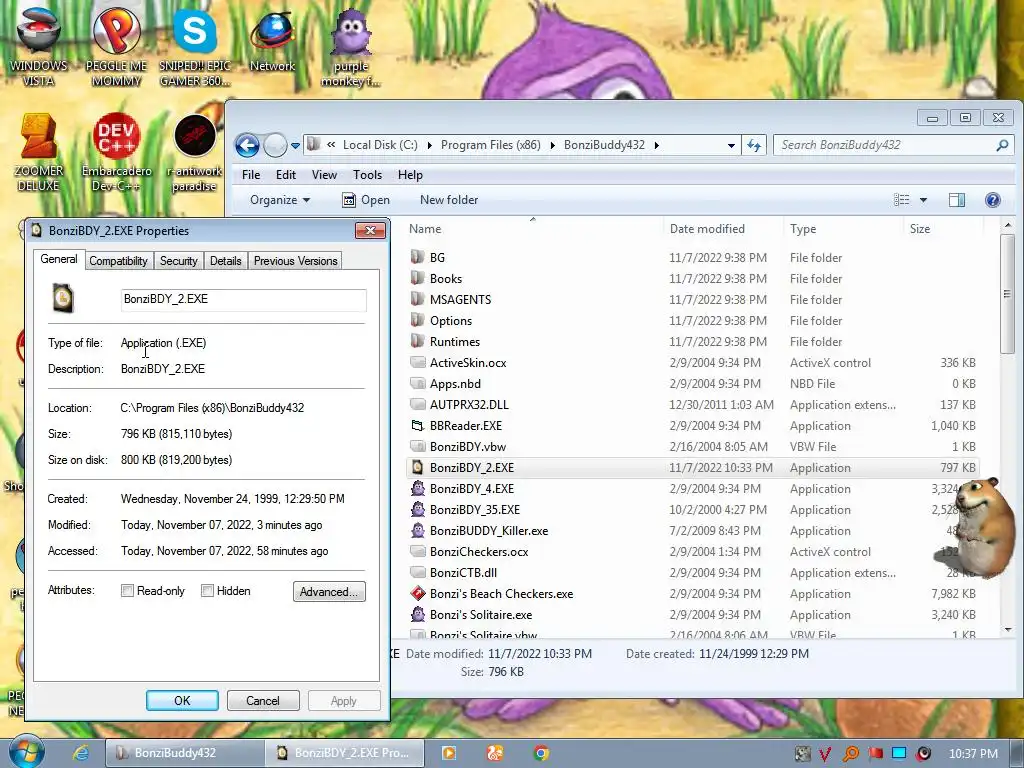1024x768 pixels.
Task: Expand the Organize dropdown menu
Action: (x=280, y=200)
